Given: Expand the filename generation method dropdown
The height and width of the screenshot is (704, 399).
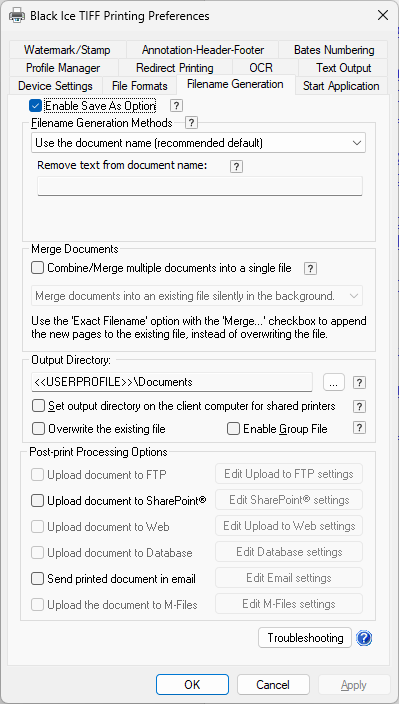Looking at the screenshot, I should pyautogui.click(x=199, y=143).
